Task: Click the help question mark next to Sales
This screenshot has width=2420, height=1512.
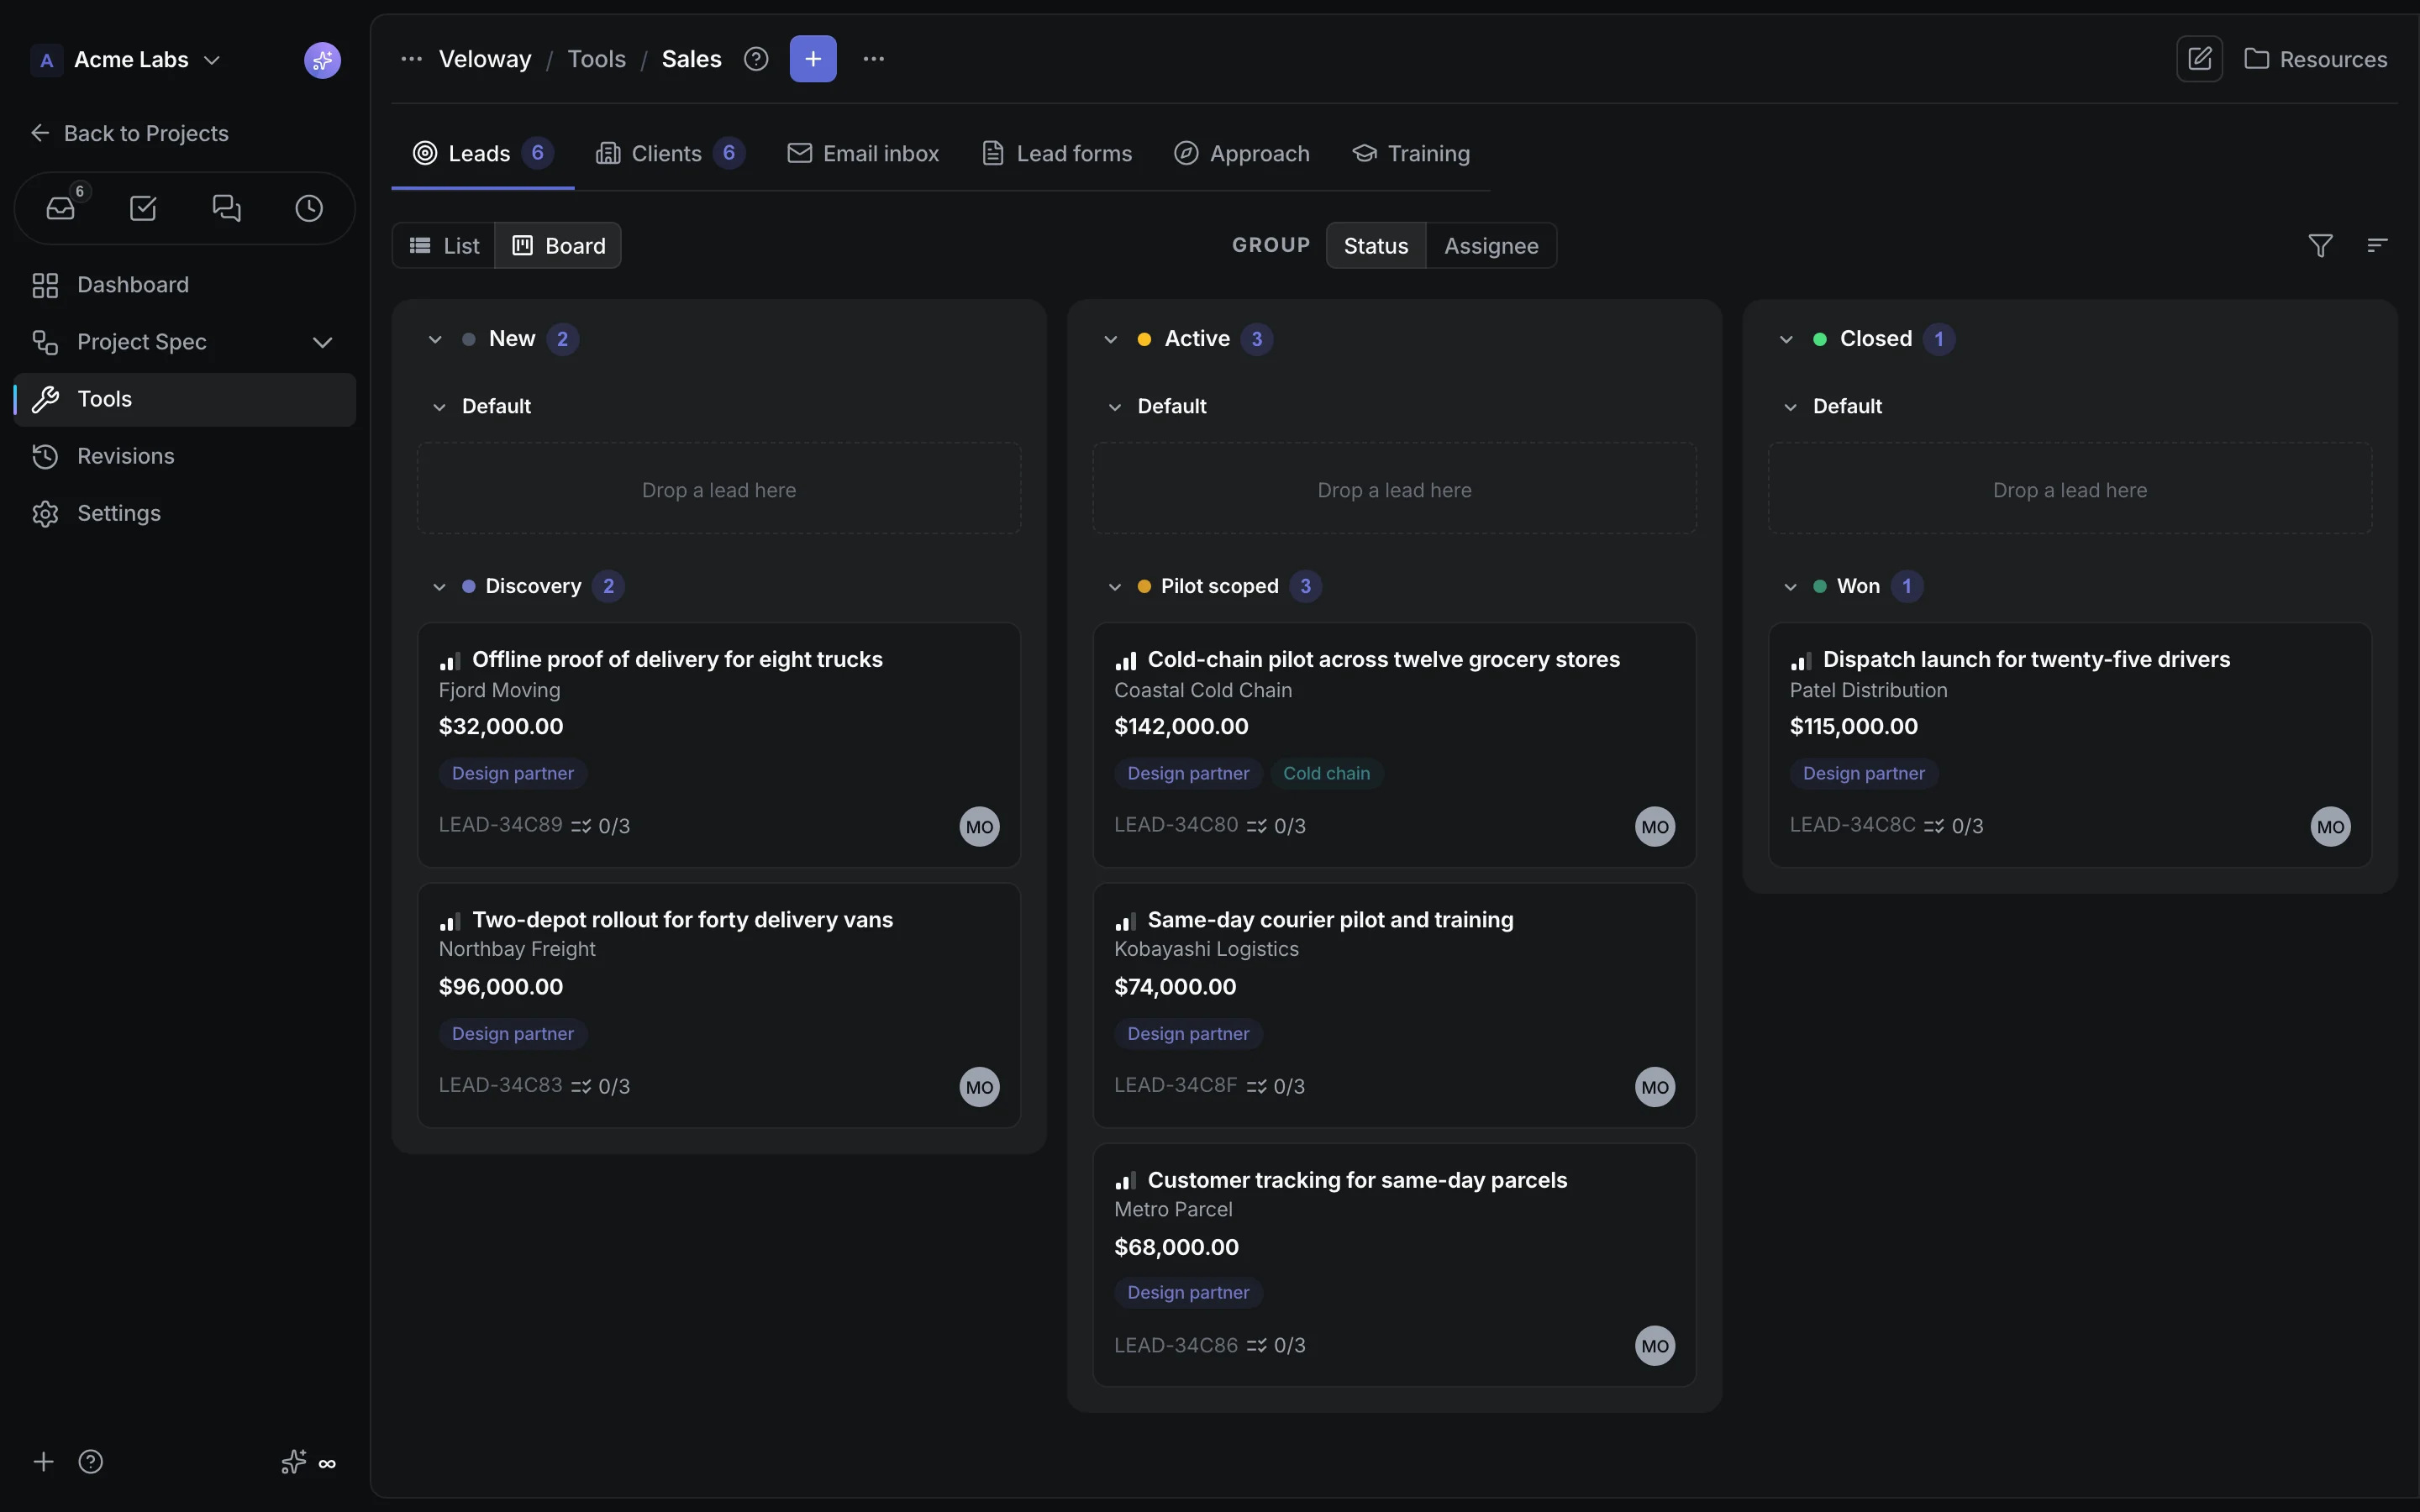Action: (756, 59)
